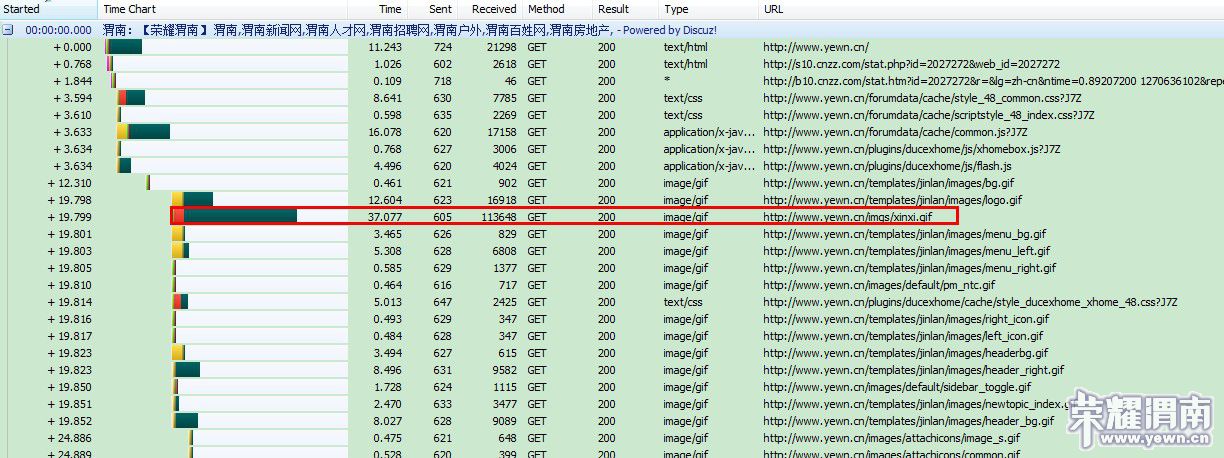
Task: Click the Type column header
Action: coord(676,9)
